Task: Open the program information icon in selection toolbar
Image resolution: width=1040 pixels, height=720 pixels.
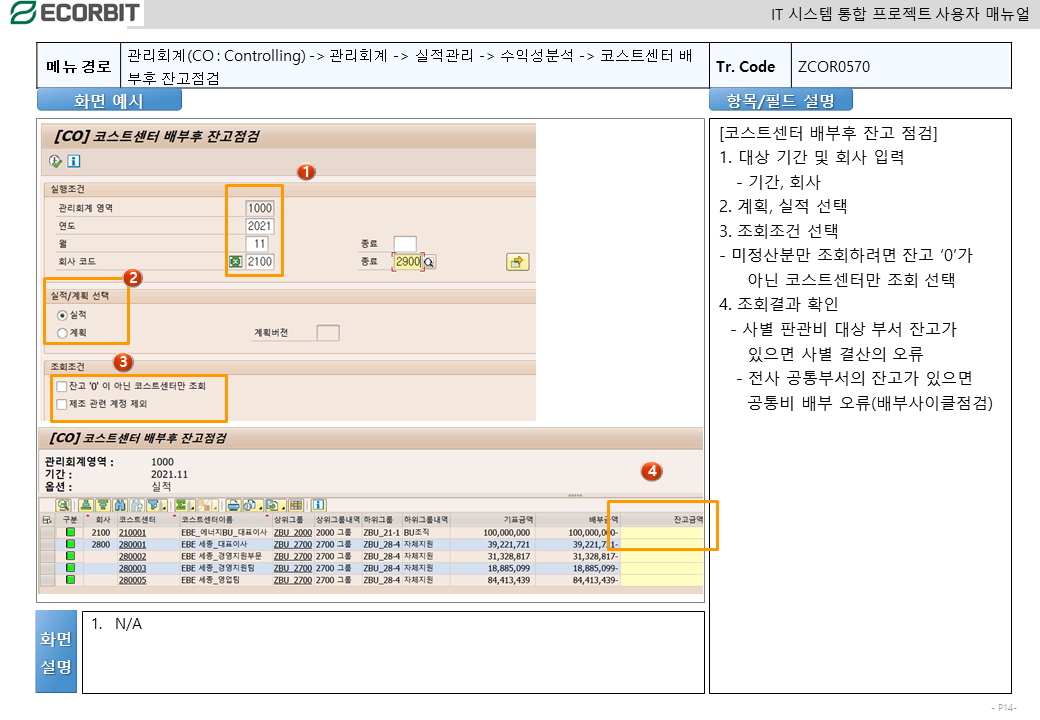Action: pyautogui.click(x=74, y=161)
